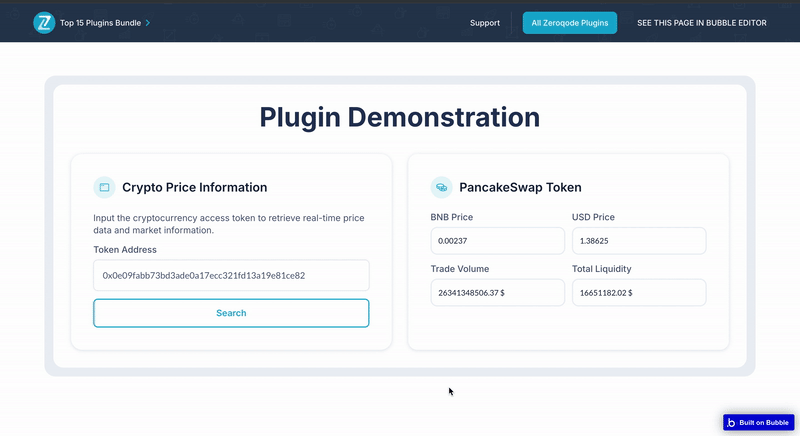The image size is (800, 436).
Task: Open the Support link
Action: [485, 23]
